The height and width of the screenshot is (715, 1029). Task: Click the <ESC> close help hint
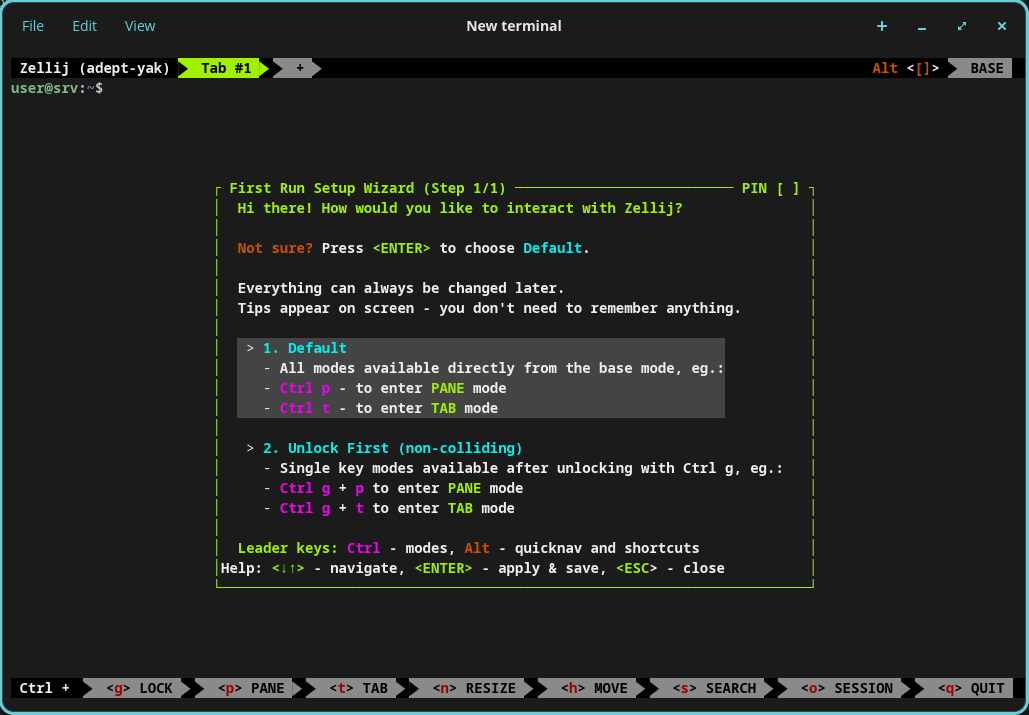670,568
